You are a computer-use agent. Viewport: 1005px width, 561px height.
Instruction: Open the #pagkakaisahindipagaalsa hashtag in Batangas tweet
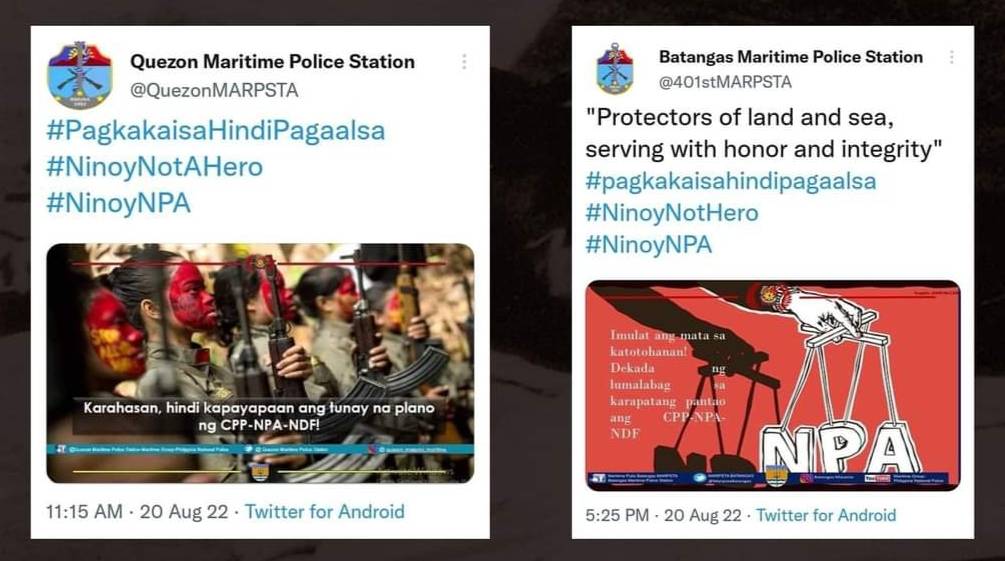(x=731, y=181)
